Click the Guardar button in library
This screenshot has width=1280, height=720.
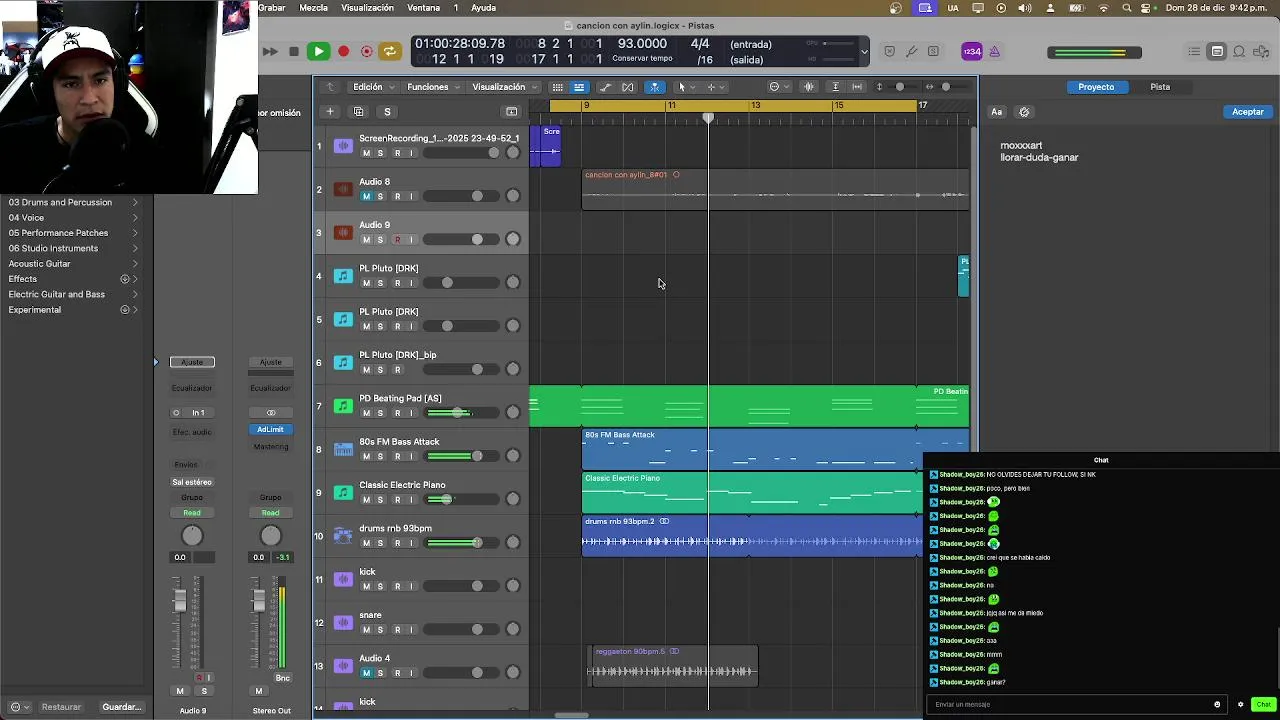(x=122, y=707)
